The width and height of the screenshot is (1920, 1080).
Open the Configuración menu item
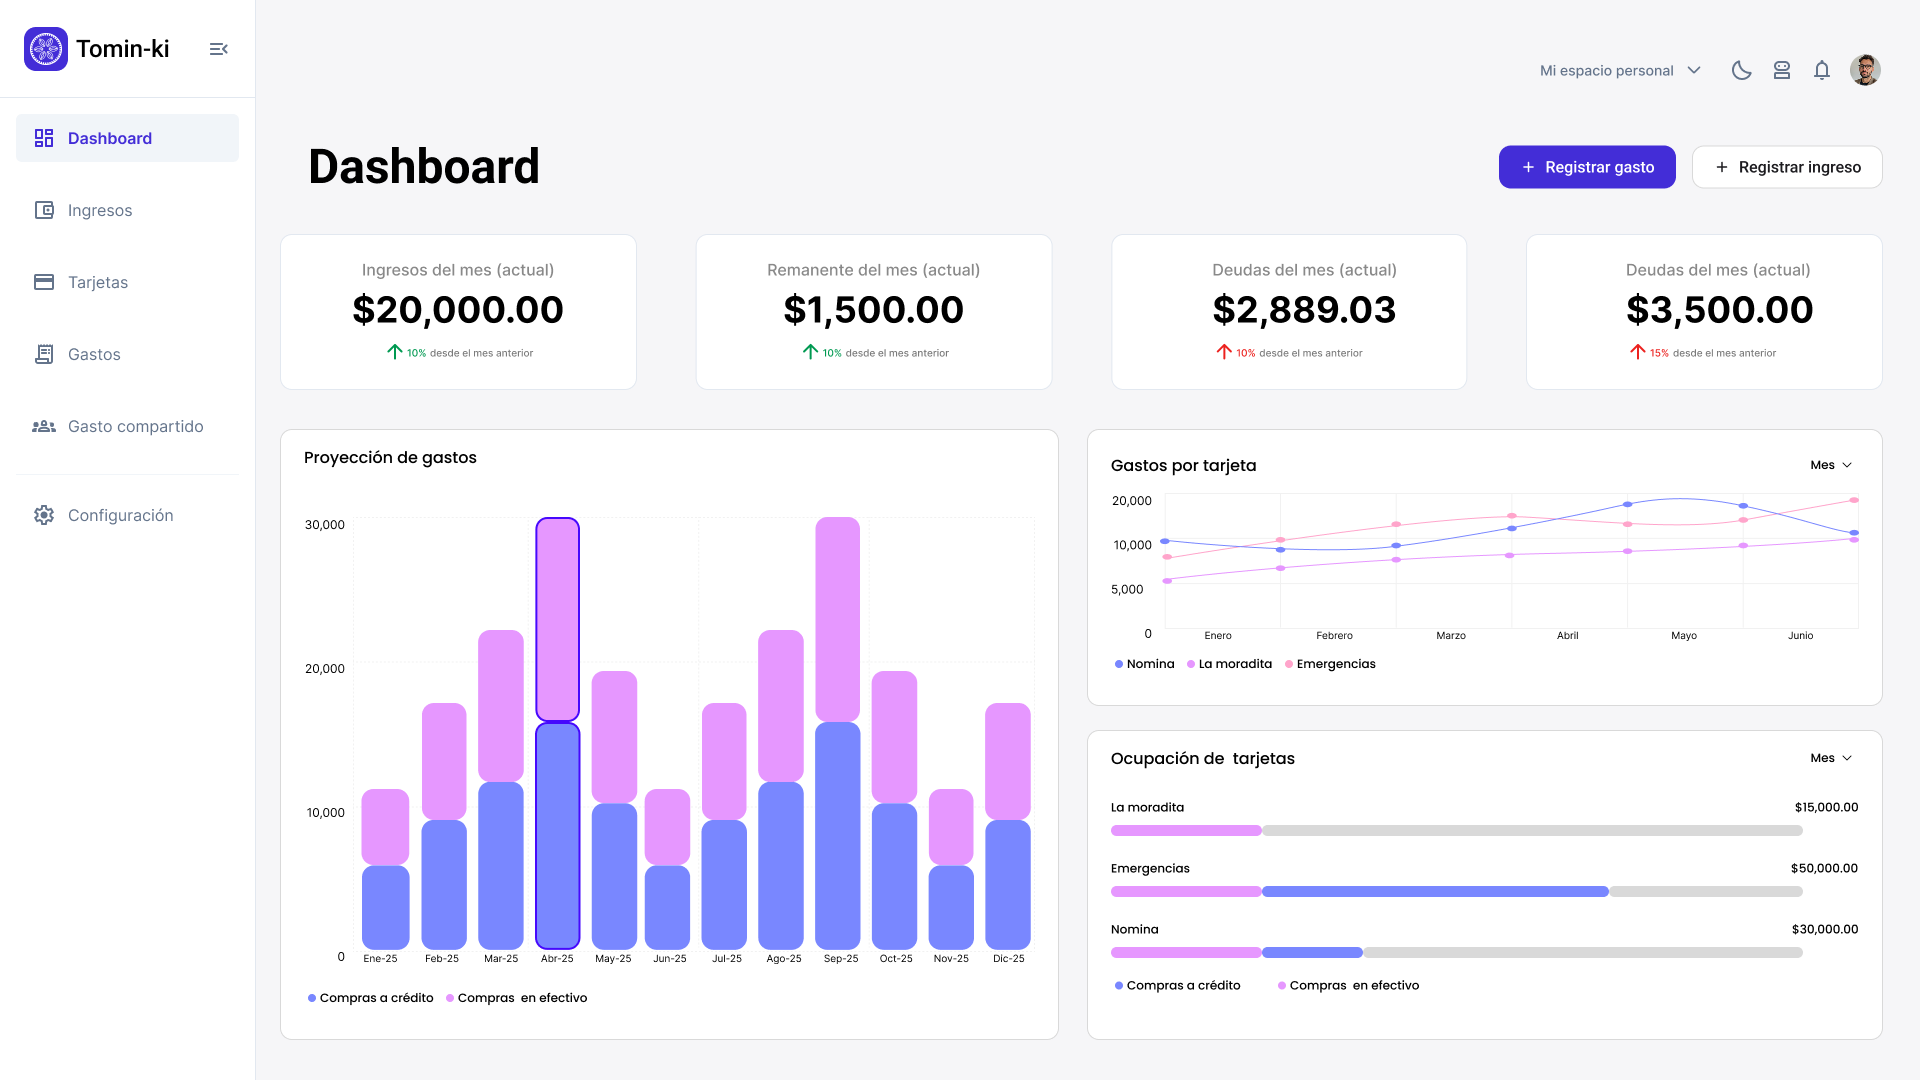(x=127, y=515)
